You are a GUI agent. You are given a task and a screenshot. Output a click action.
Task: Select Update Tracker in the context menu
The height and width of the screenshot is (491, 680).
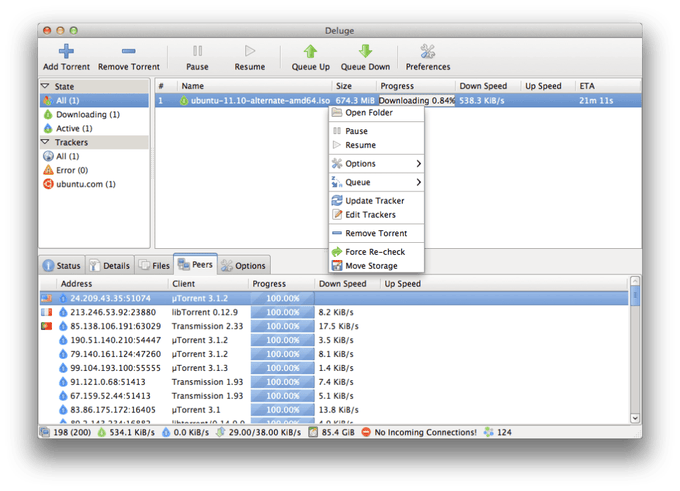click(376, 200)
